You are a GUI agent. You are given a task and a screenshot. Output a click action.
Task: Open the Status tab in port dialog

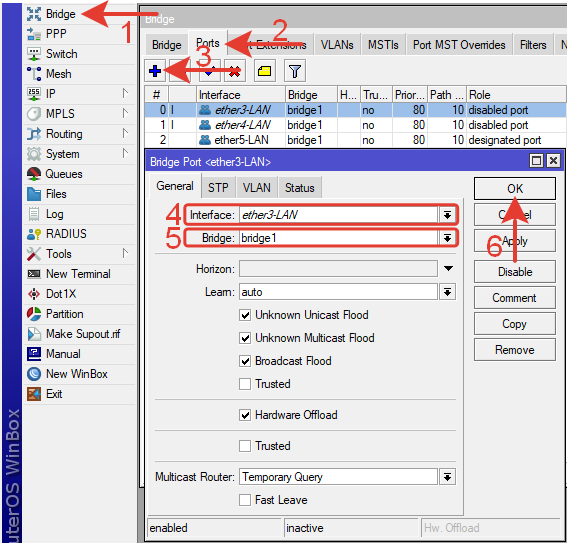click(300, 188)
